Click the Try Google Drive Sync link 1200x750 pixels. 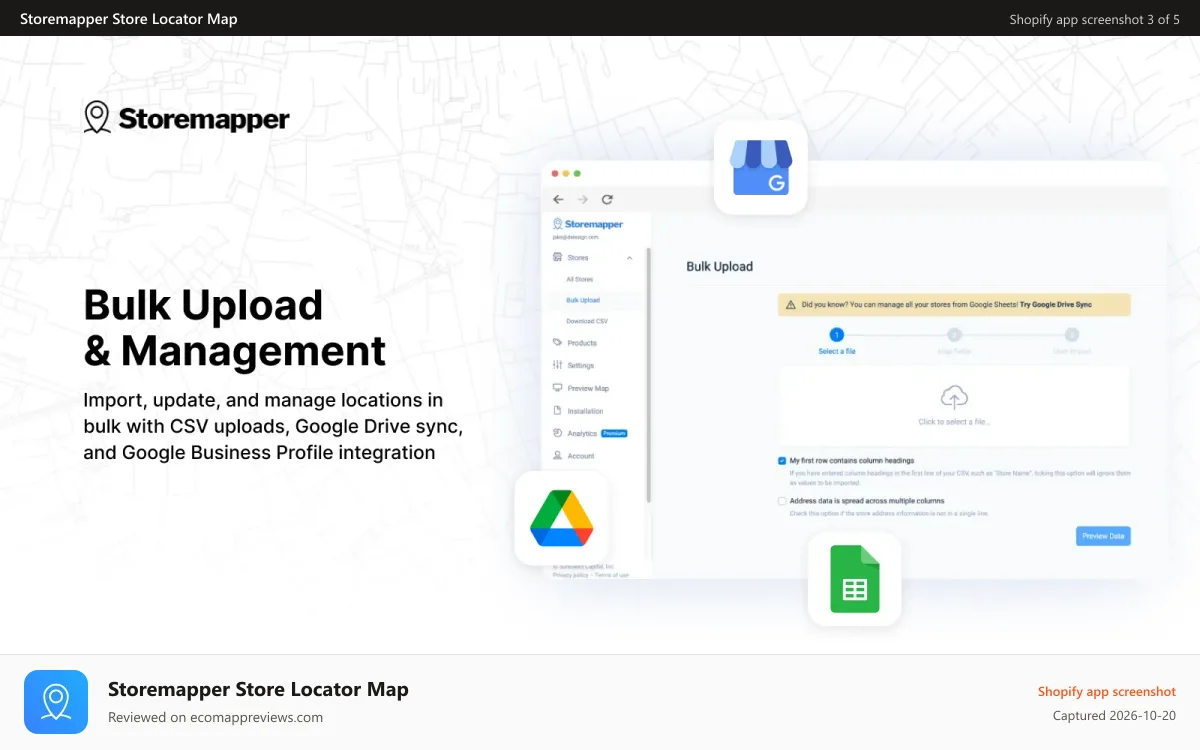pos(1055,304)
